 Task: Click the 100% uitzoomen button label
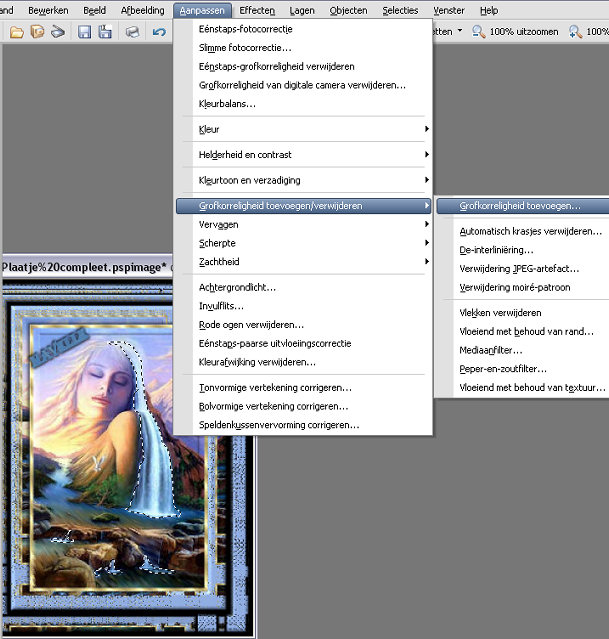pos(524,32)
